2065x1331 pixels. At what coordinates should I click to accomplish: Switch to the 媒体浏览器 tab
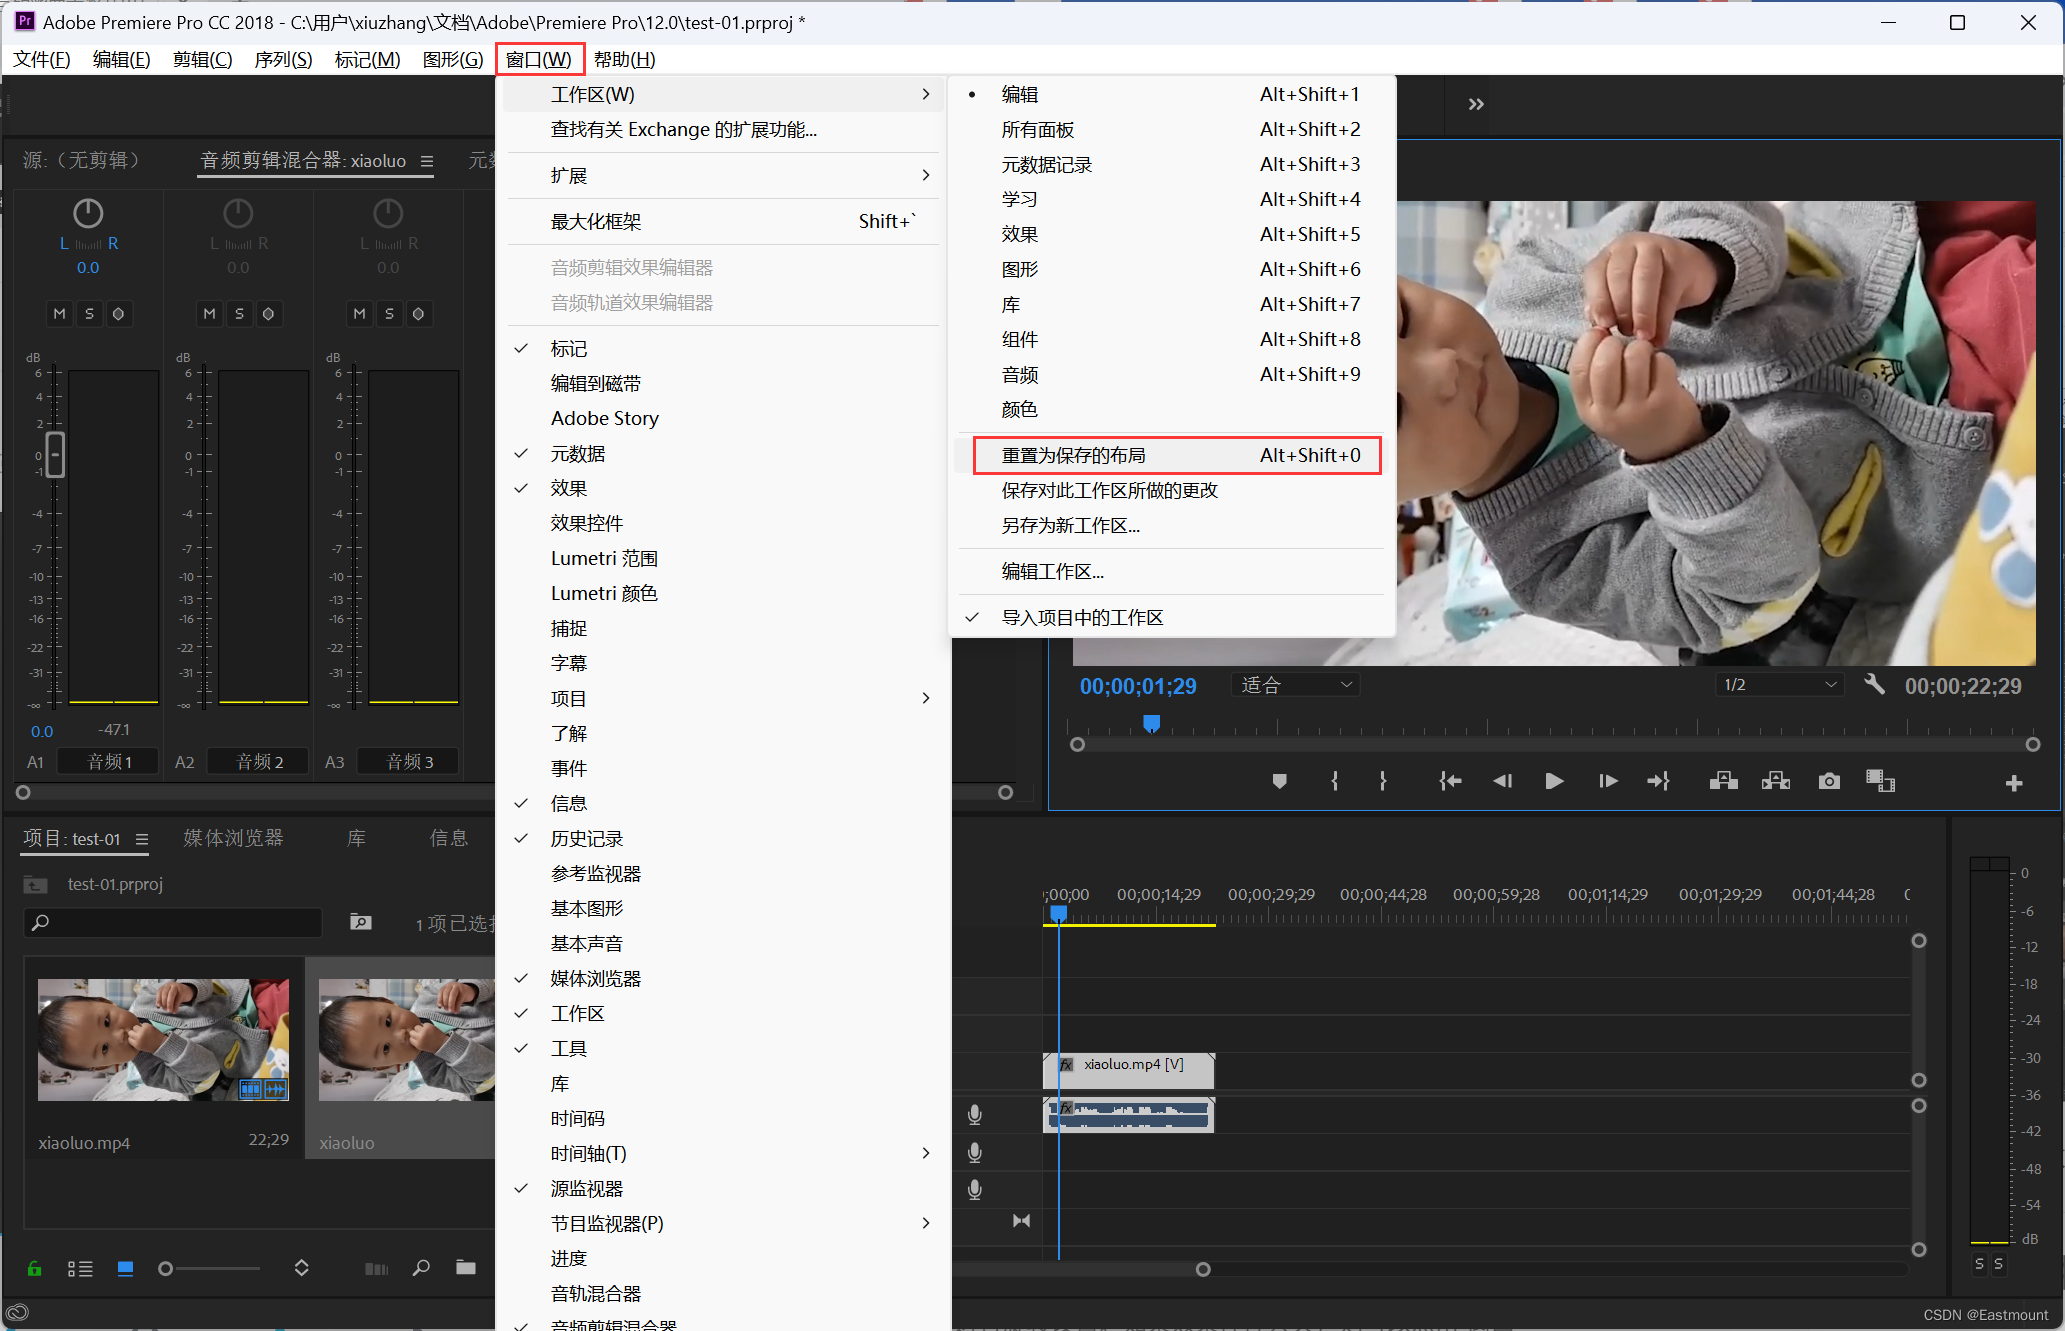click(233, 838)
